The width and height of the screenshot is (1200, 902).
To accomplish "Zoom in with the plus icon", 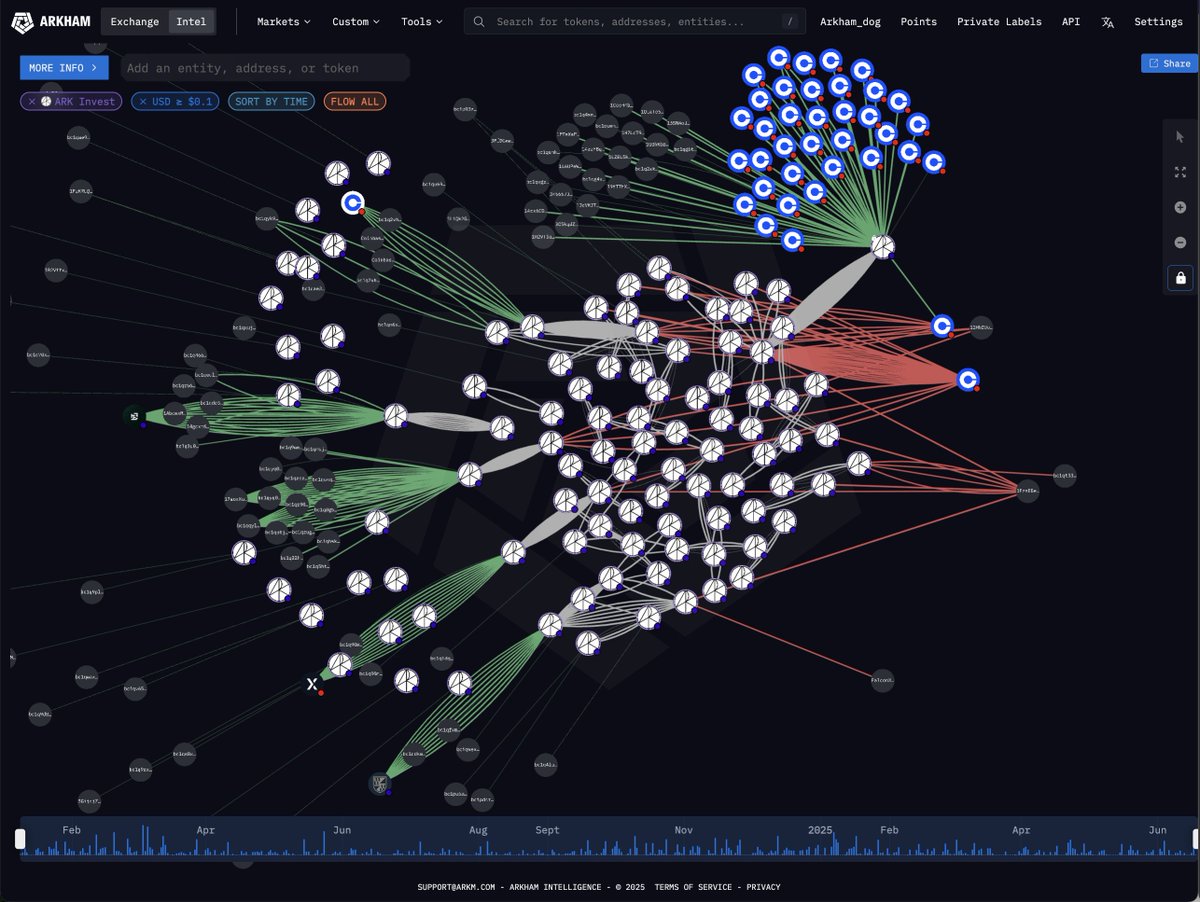I will click(1180, 207).
